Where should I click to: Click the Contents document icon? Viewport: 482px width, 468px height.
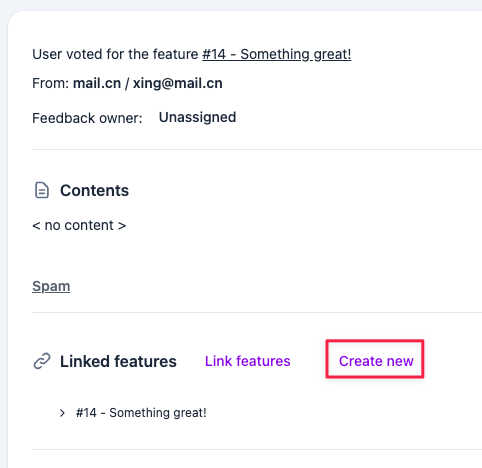tap(42, 190)
